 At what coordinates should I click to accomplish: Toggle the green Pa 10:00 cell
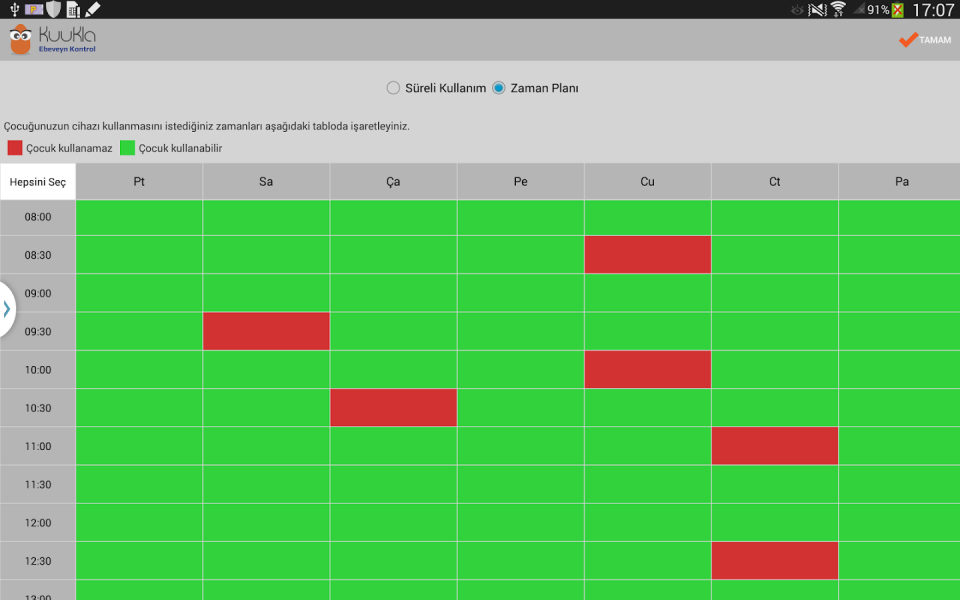click(899, 370)
